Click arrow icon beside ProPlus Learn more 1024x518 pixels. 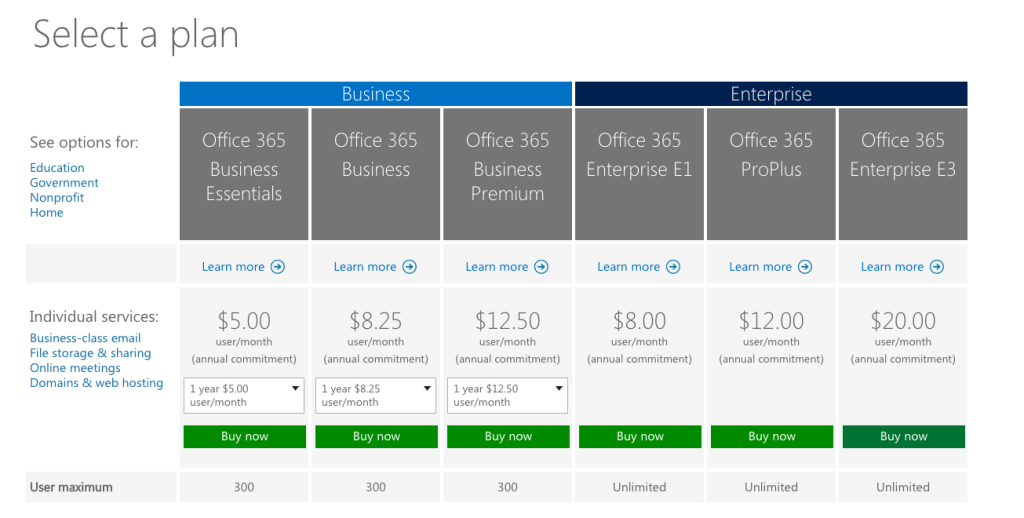805,267
